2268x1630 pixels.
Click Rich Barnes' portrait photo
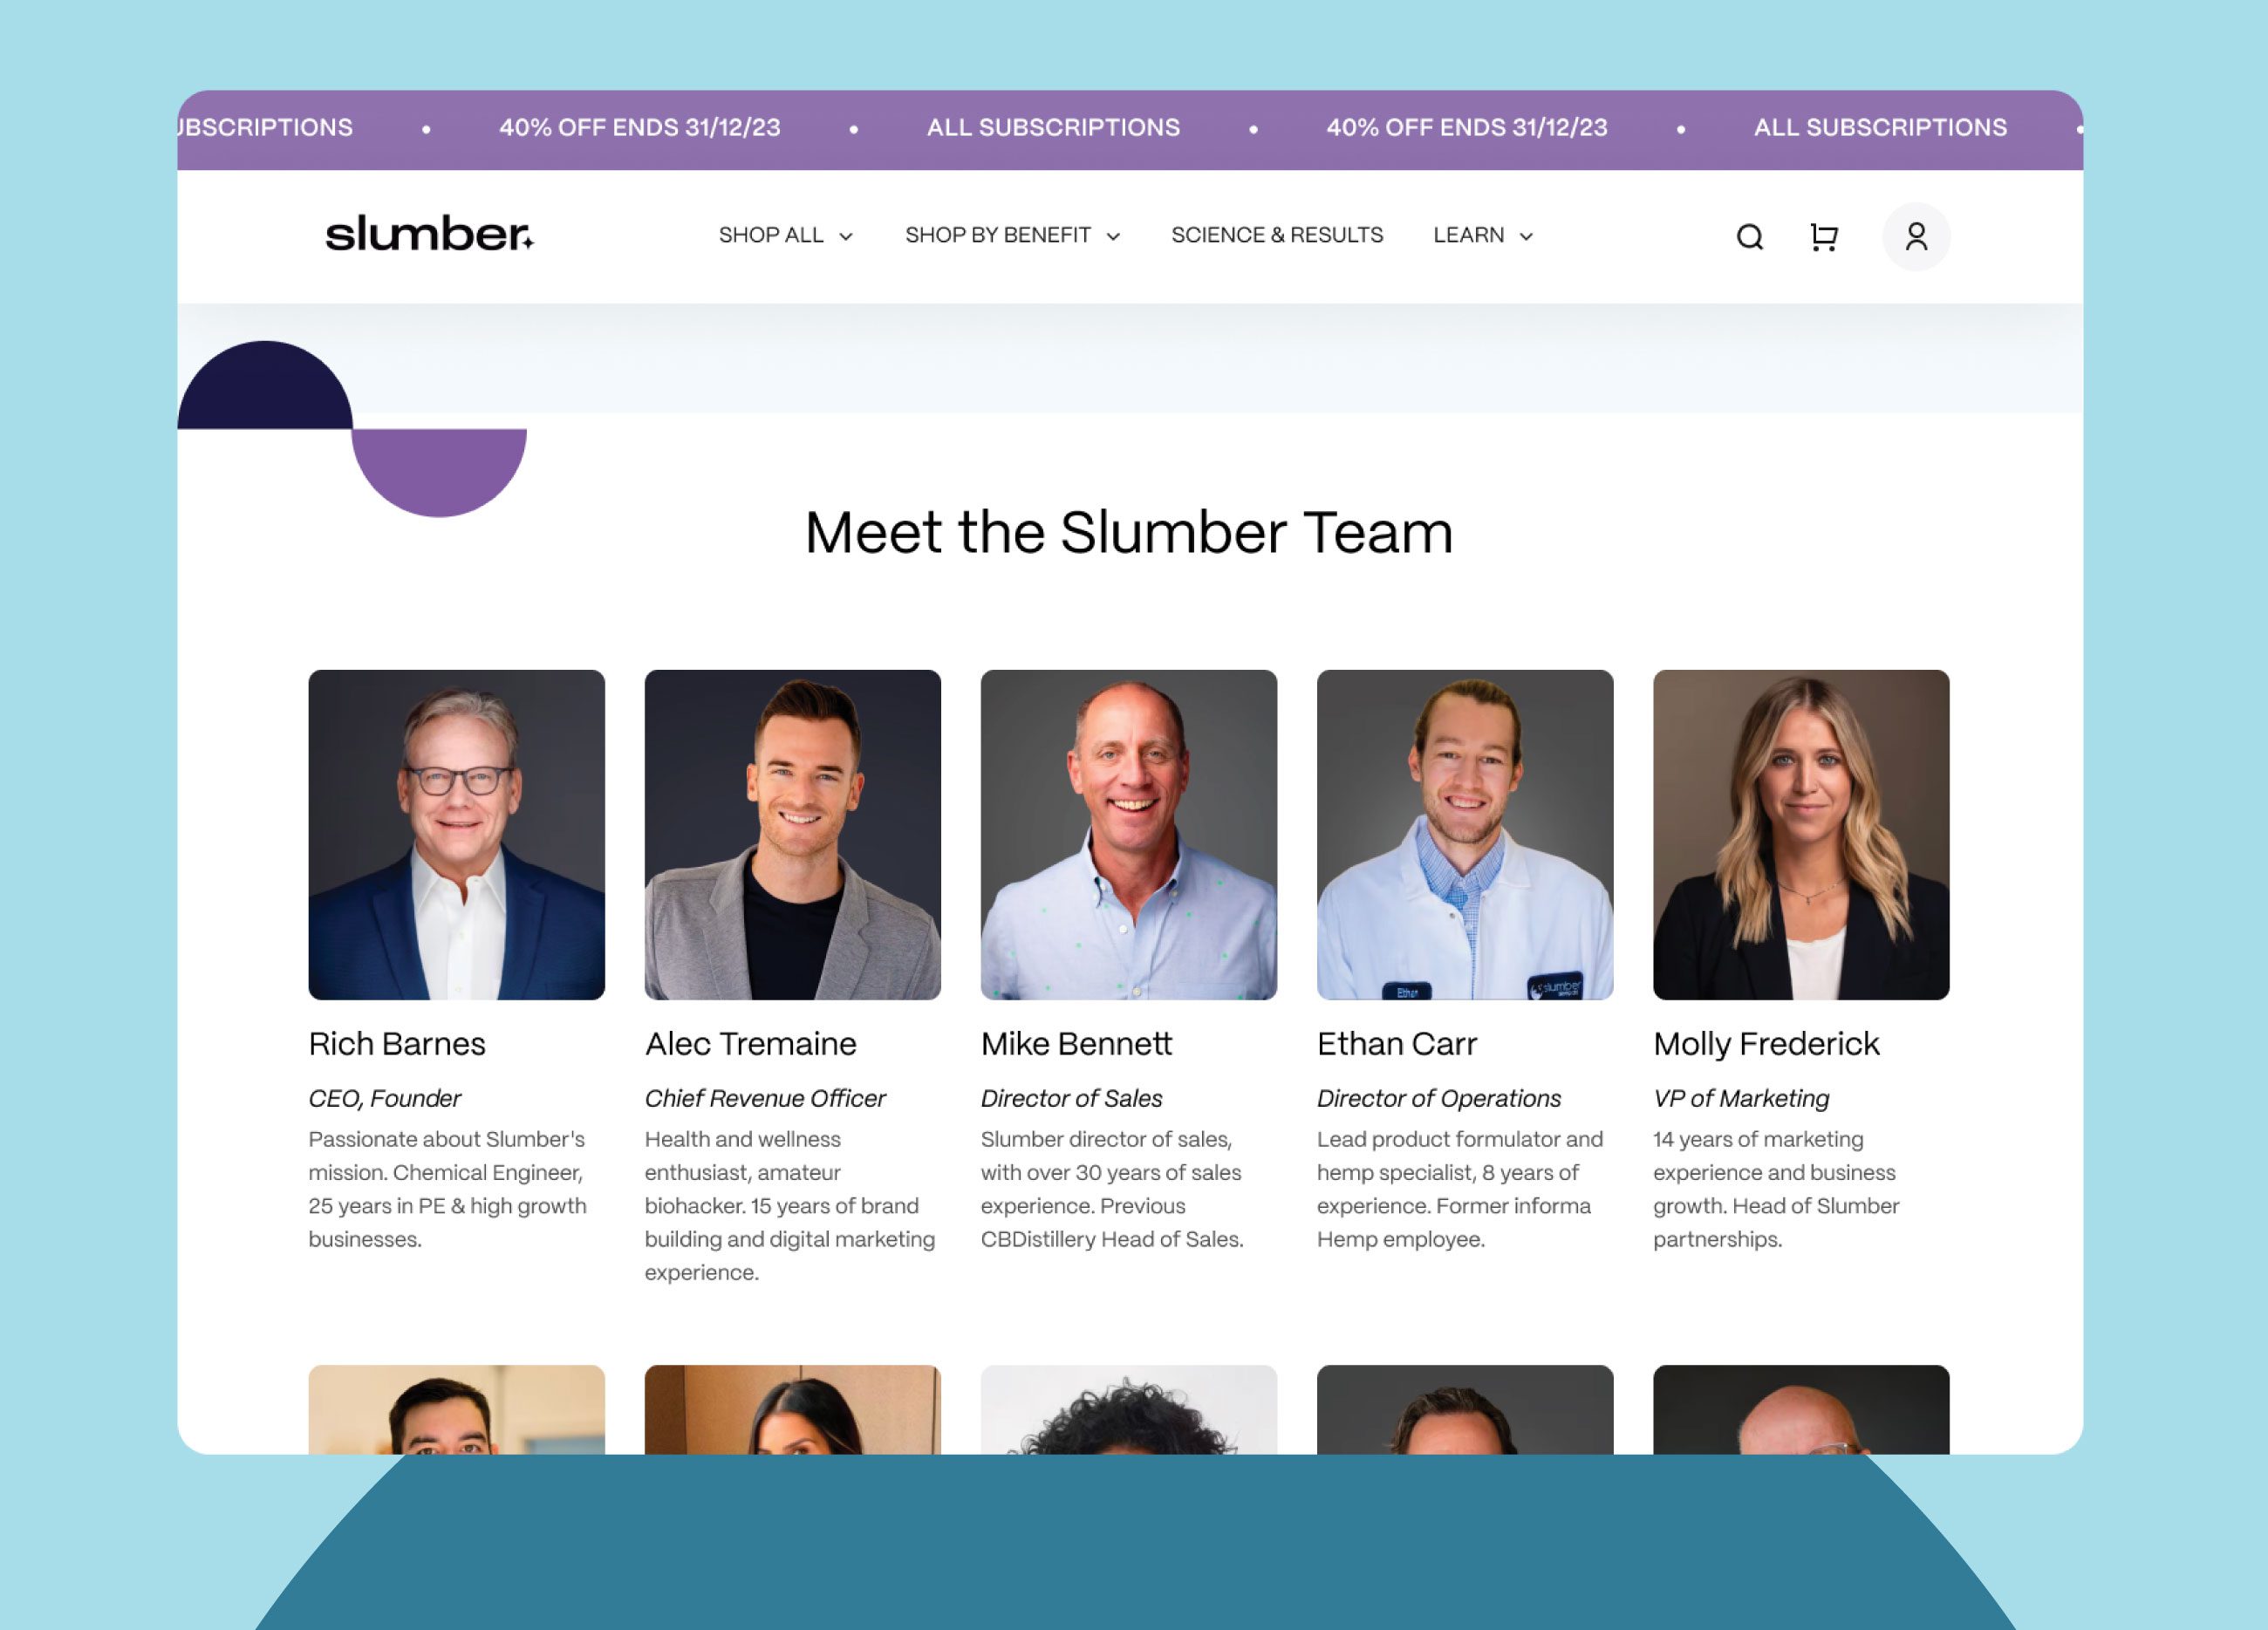click(x=456, y=834)
